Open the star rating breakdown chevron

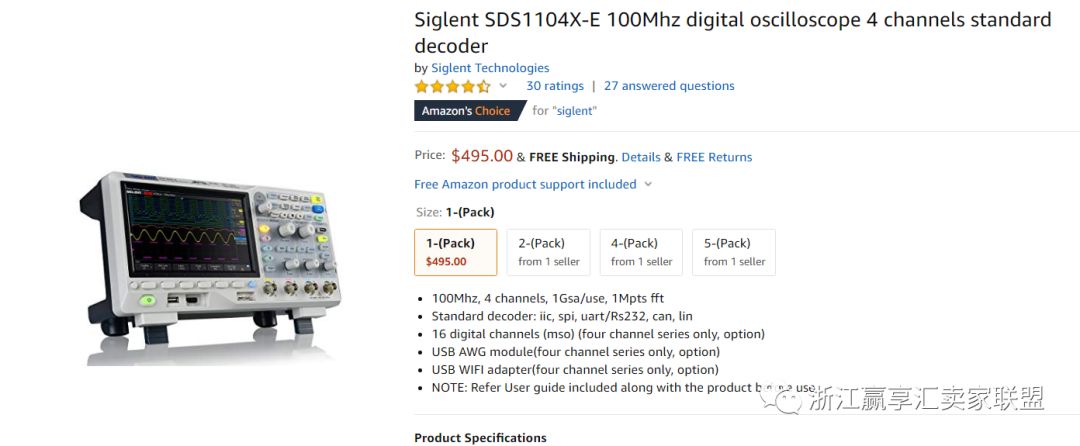pyautogui.click(x=503, y=87)
